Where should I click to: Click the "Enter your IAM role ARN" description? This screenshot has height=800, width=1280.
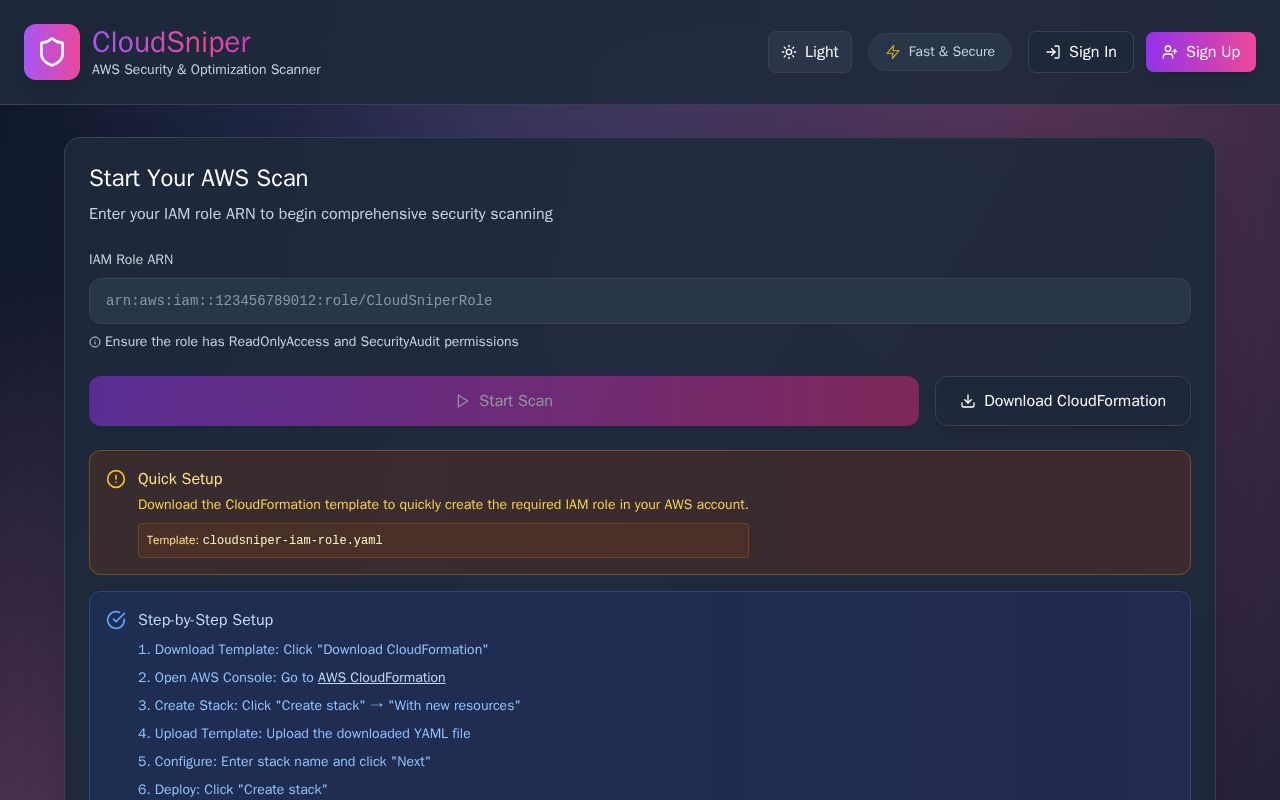coord(321,214)
